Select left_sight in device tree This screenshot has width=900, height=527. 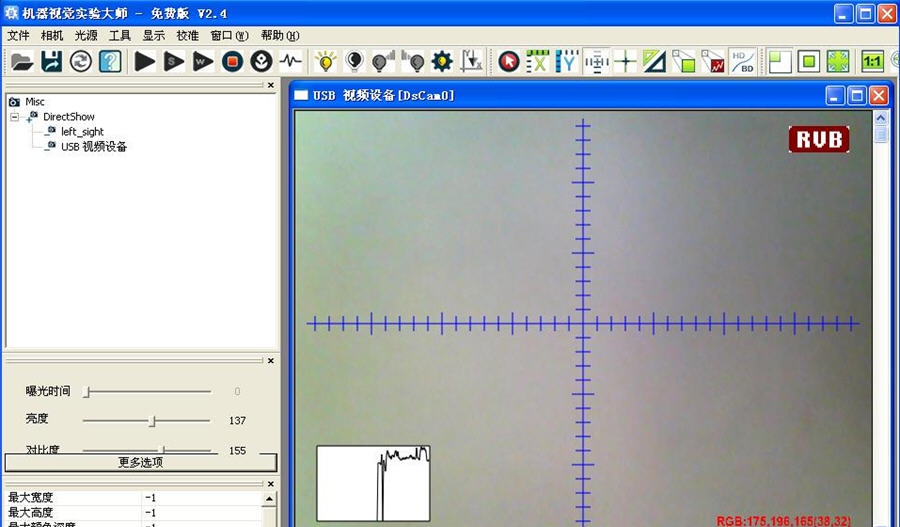point(82,132)
